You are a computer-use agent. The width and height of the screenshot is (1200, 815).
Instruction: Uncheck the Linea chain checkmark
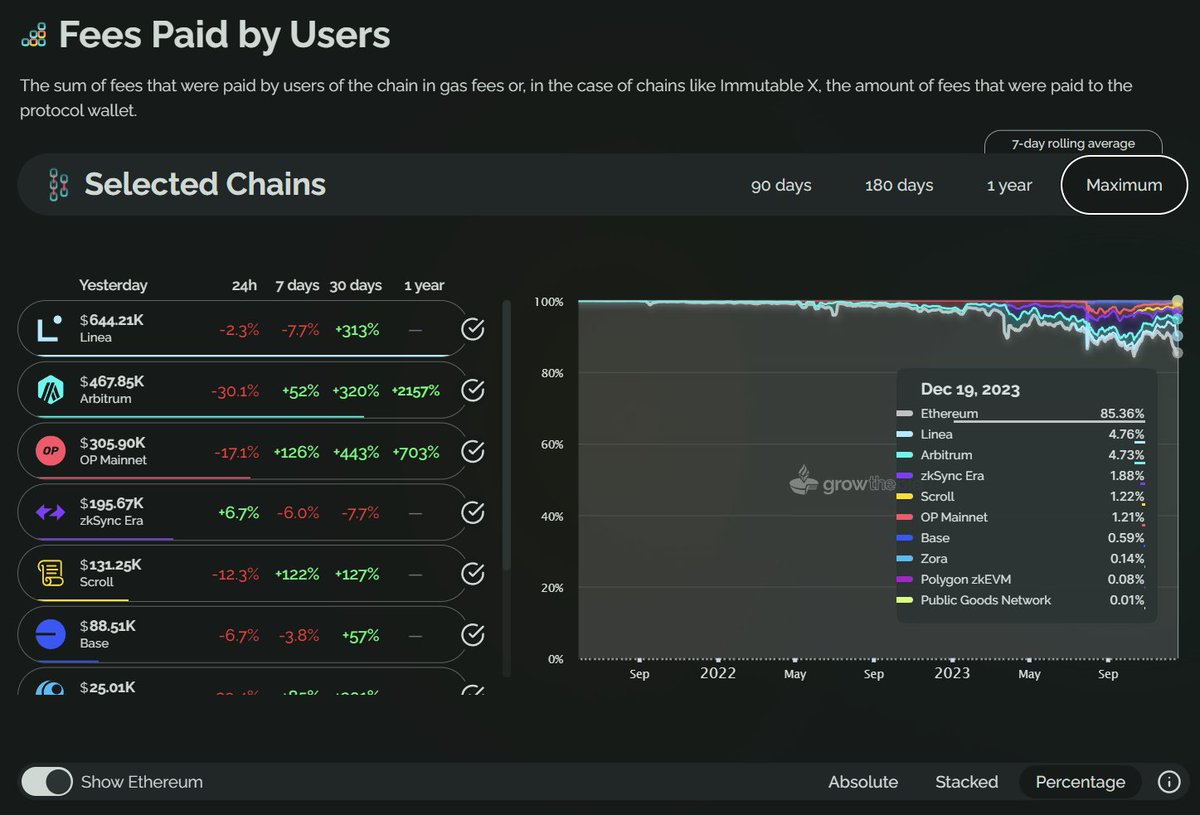(x=473, y=329)
